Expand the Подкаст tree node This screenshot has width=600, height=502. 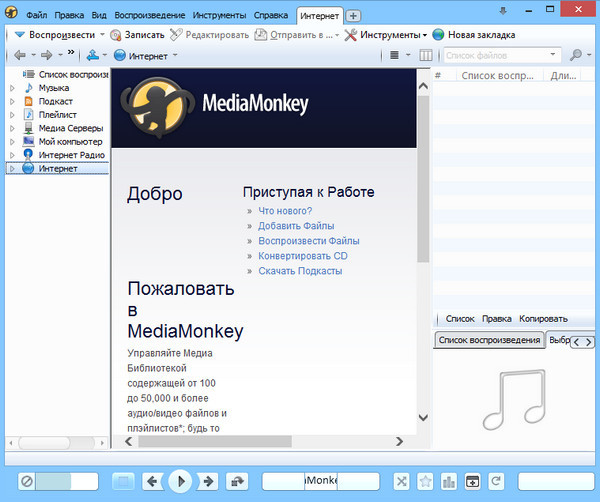(x=12, y=101)
